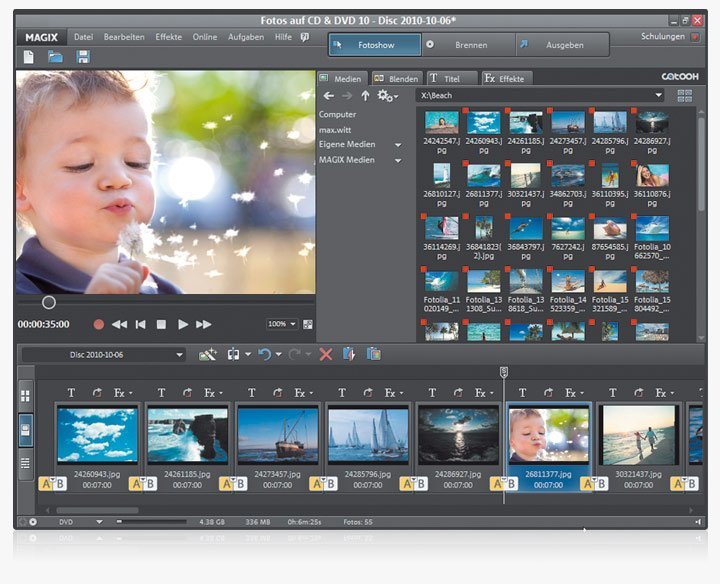Click the up-arrow parent folder icon
720x584 pixels.
pyautogui.click(x=365, y=96)
